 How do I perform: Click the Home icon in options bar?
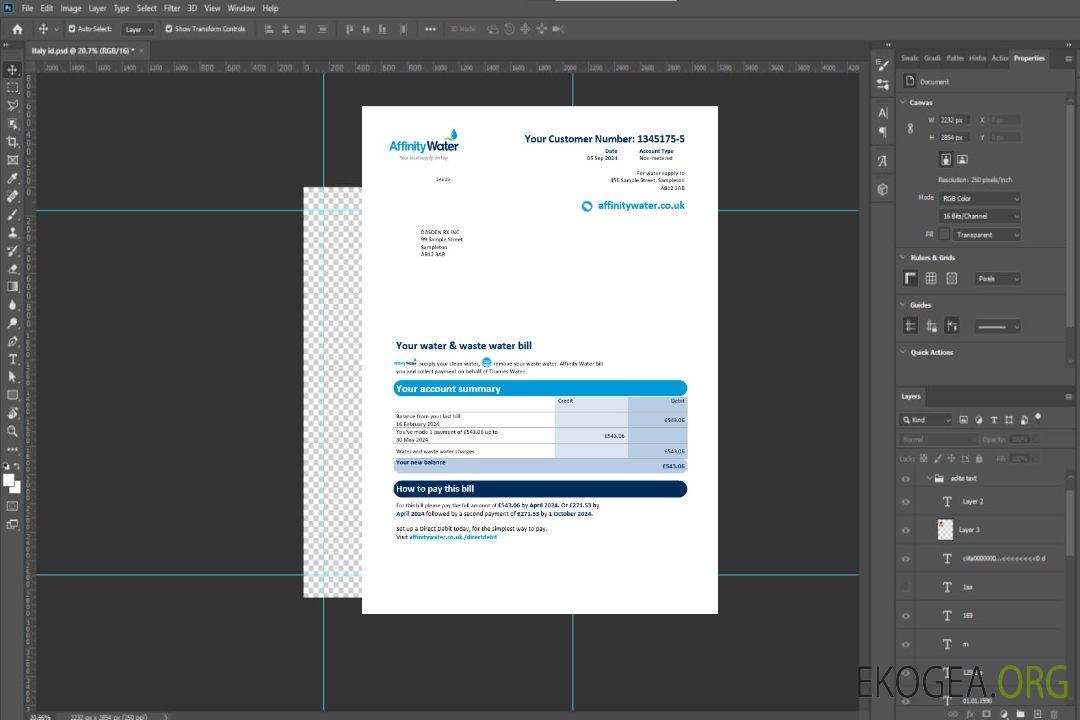(x=17, y=29)
